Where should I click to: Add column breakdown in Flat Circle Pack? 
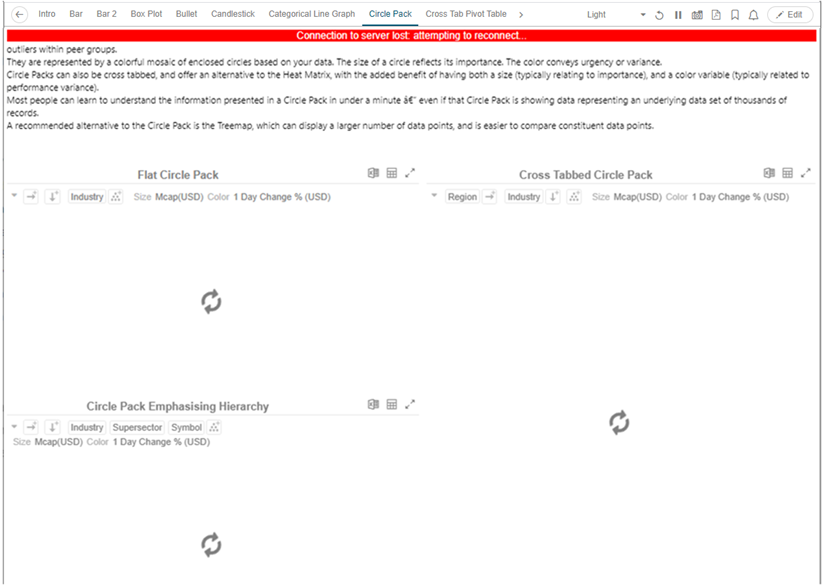pos(31,197)
